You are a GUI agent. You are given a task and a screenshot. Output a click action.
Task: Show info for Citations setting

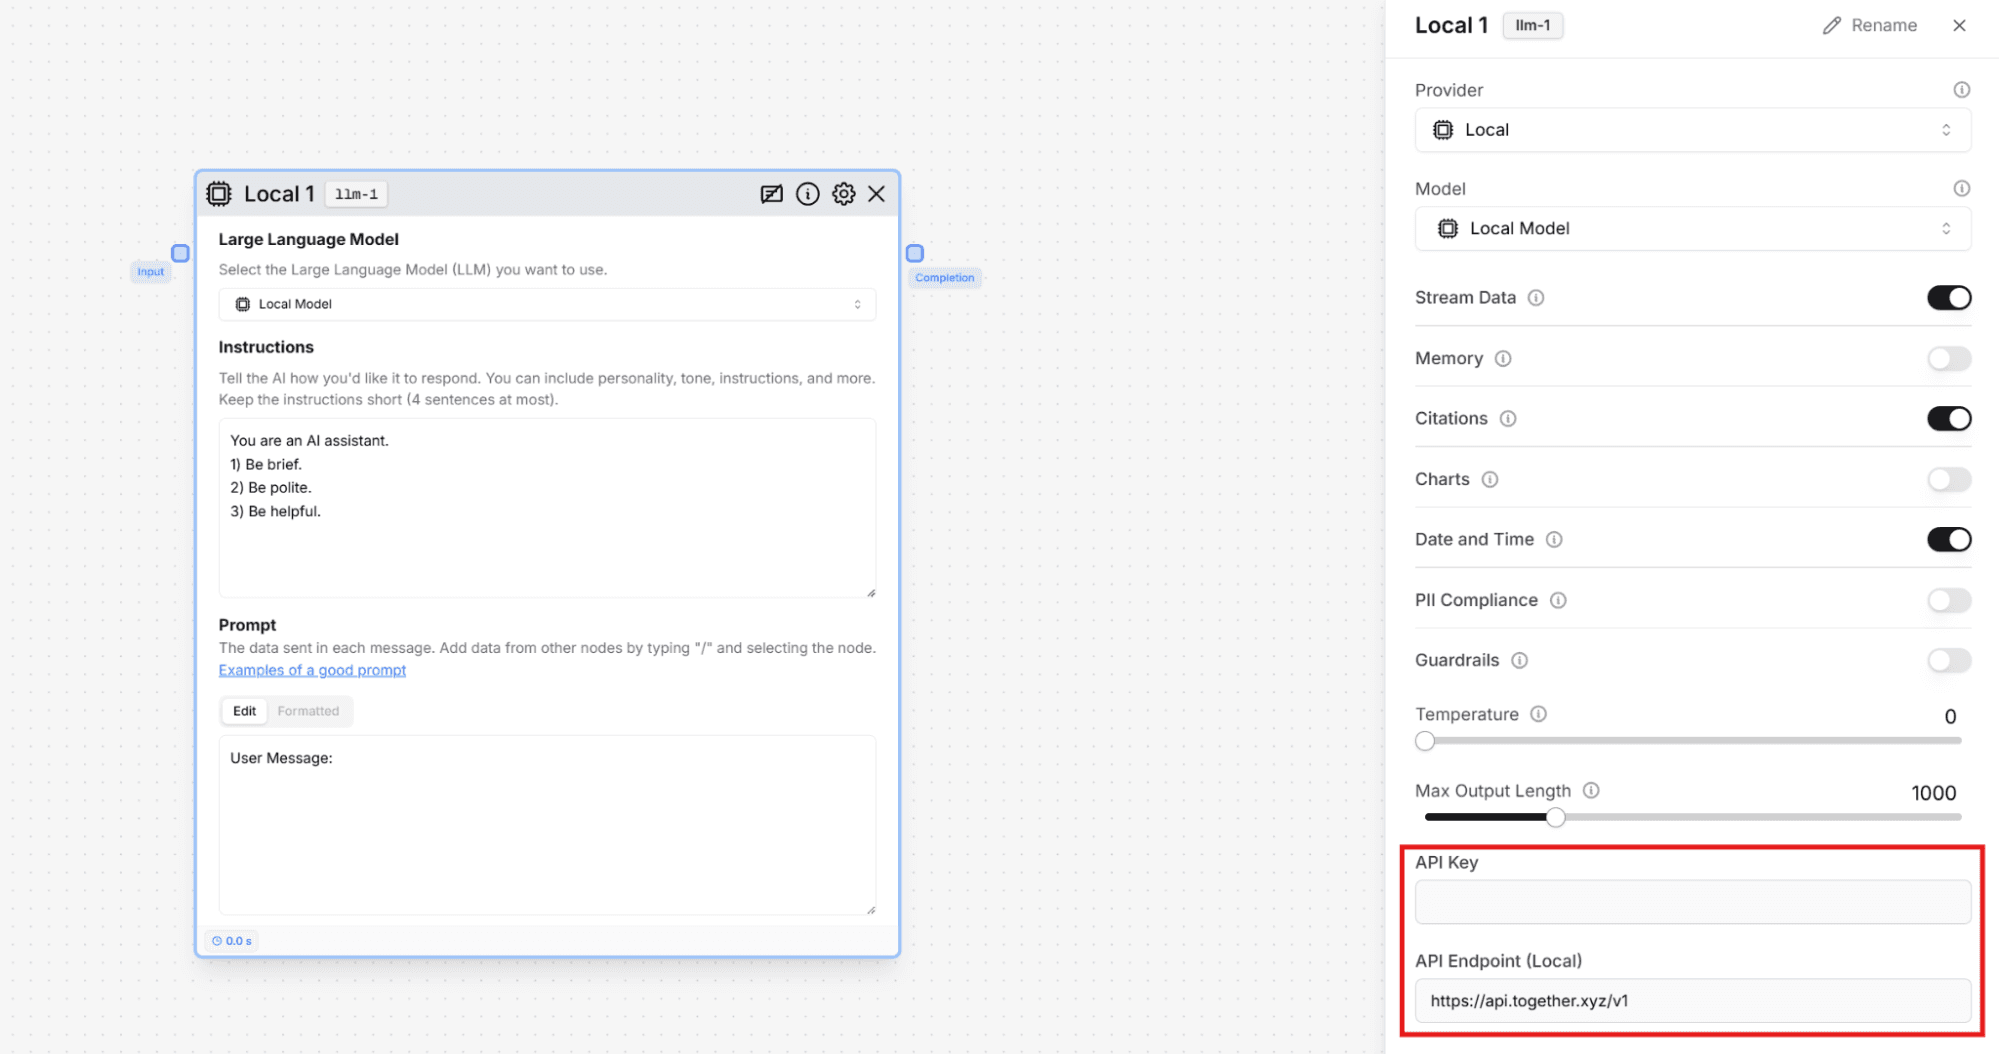pos(1507,419)
